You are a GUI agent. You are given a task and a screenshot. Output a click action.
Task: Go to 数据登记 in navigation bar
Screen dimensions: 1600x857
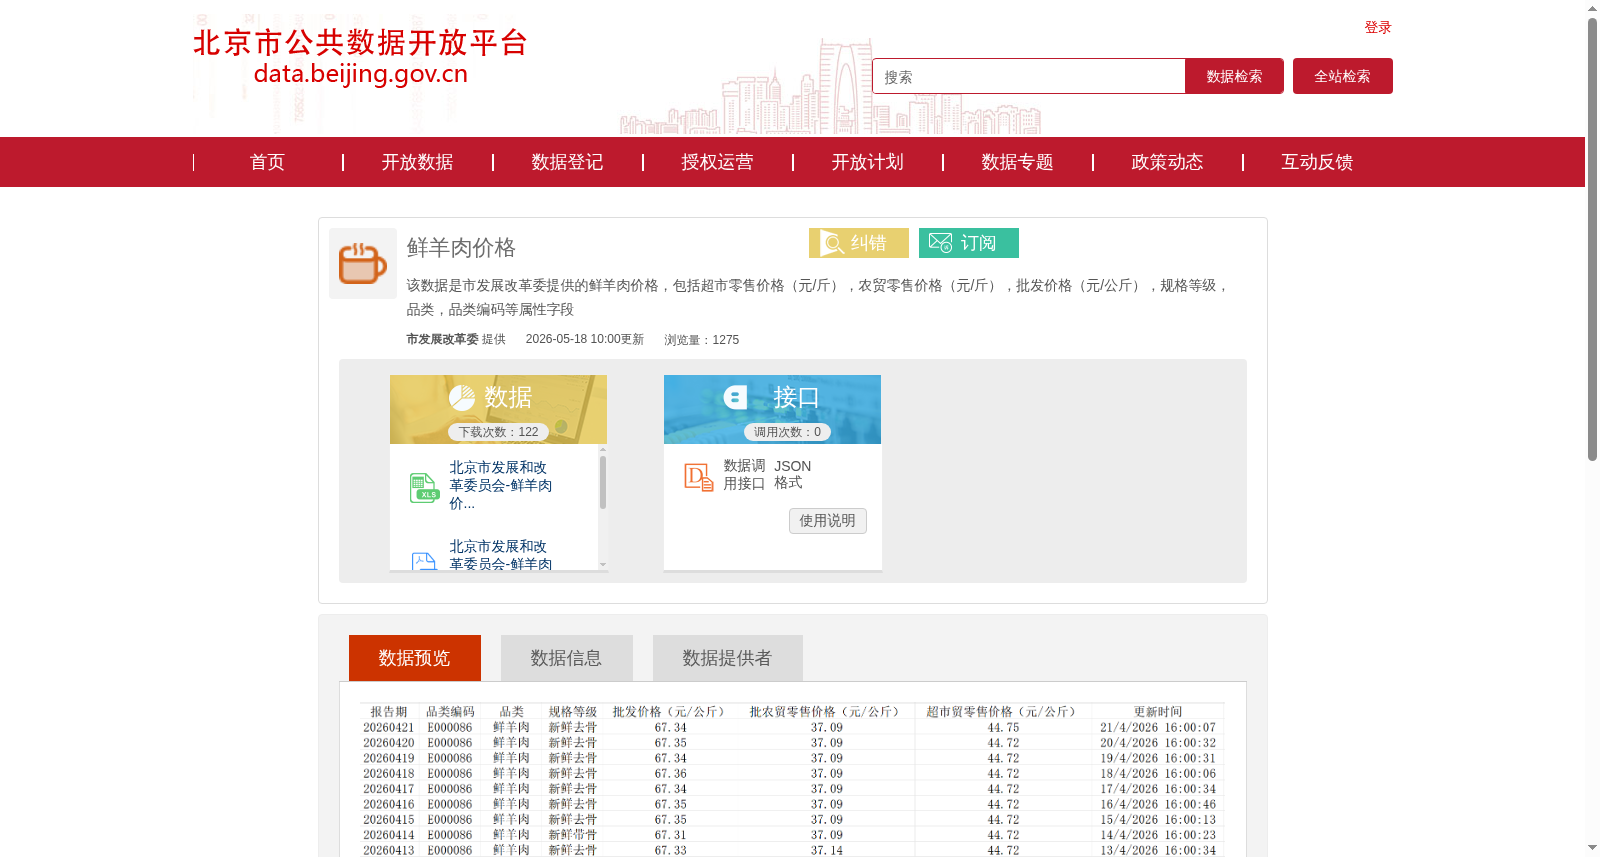coord(567,162)
